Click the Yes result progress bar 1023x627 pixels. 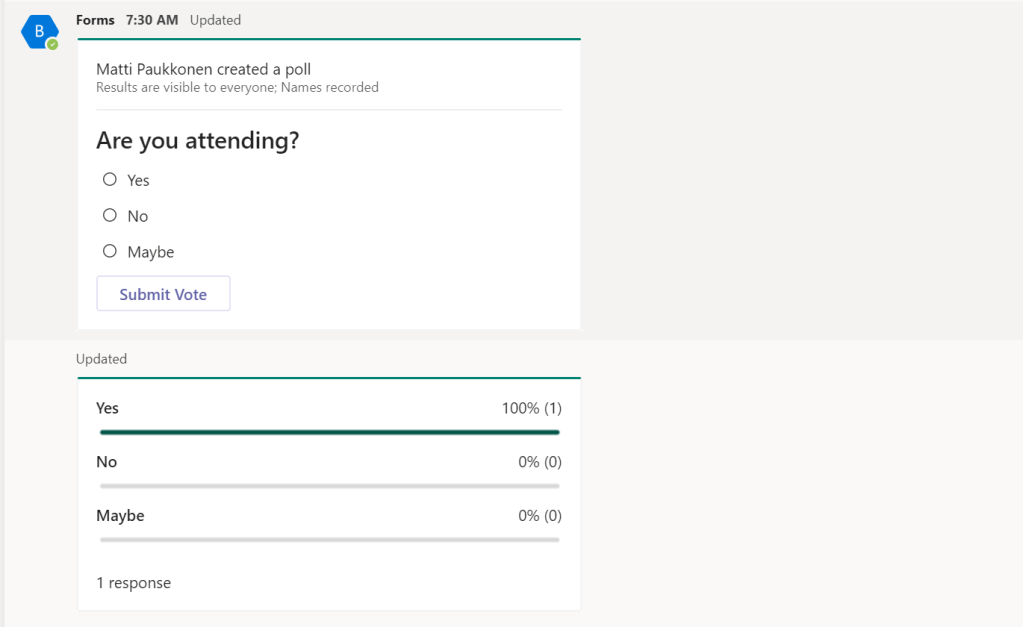coord(329,432)
